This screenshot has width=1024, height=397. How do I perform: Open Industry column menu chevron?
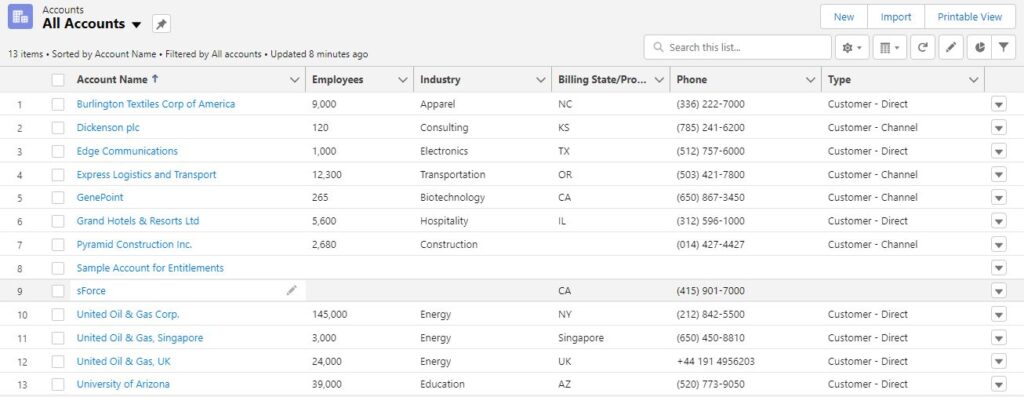(541, 80)
